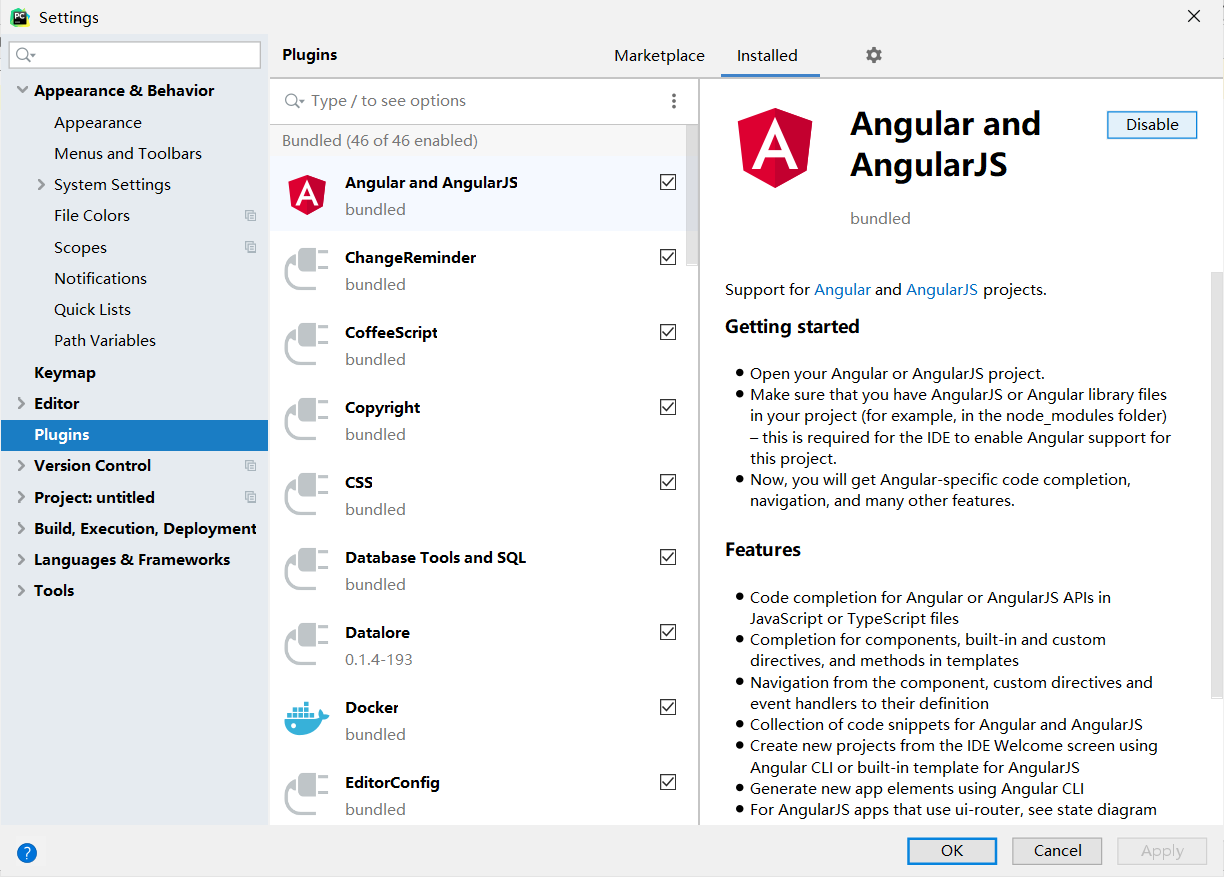Click the Bundled (46 of 46 enabled) header
The image size is (1224, 877).
coord(380,141)
